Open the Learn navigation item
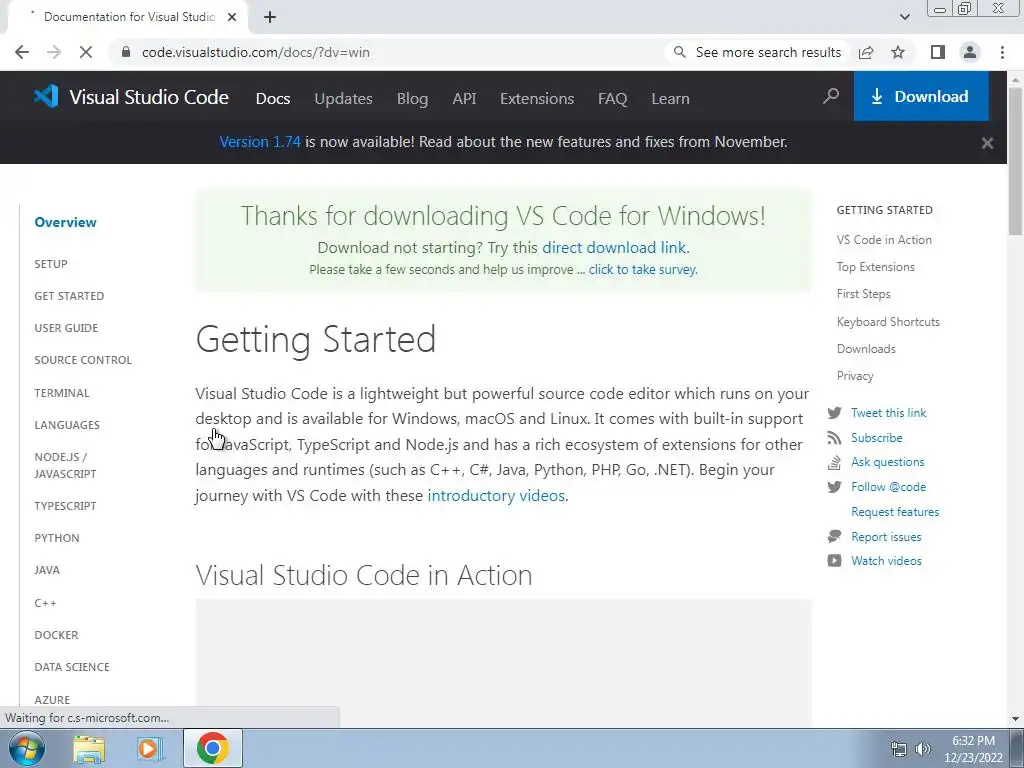 670,99
